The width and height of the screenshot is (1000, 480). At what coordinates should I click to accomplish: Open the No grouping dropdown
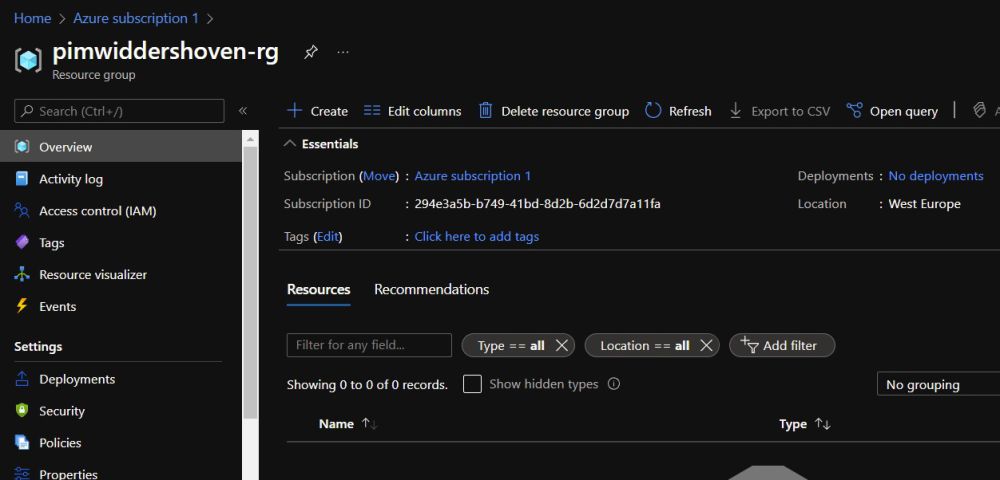[x=938, y=384]
